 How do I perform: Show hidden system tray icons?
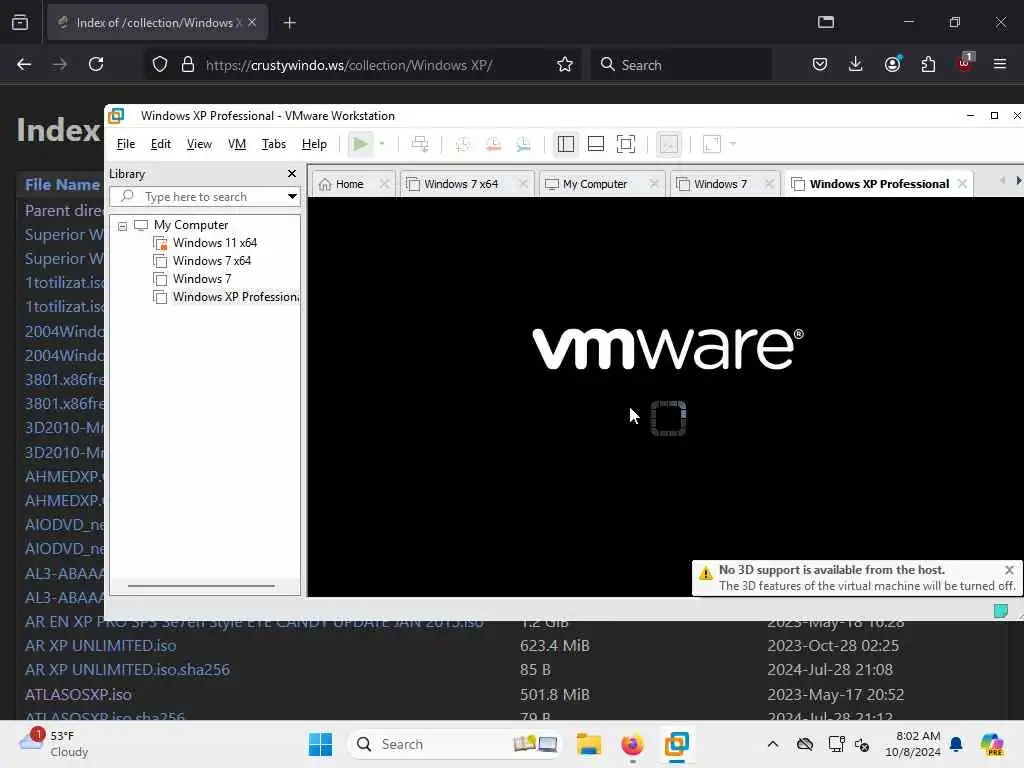[x=773, y=744]
